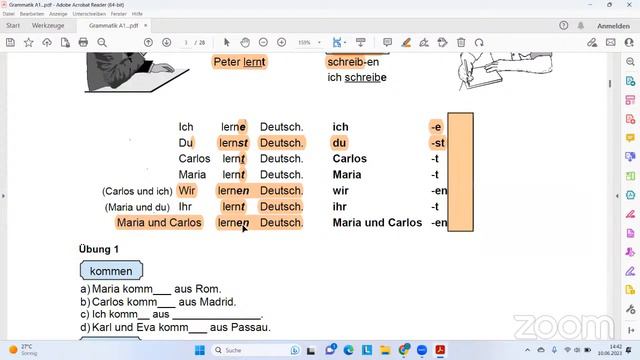Bookmark the document with the star icon
640x360 pixels.
click(29, 42)
